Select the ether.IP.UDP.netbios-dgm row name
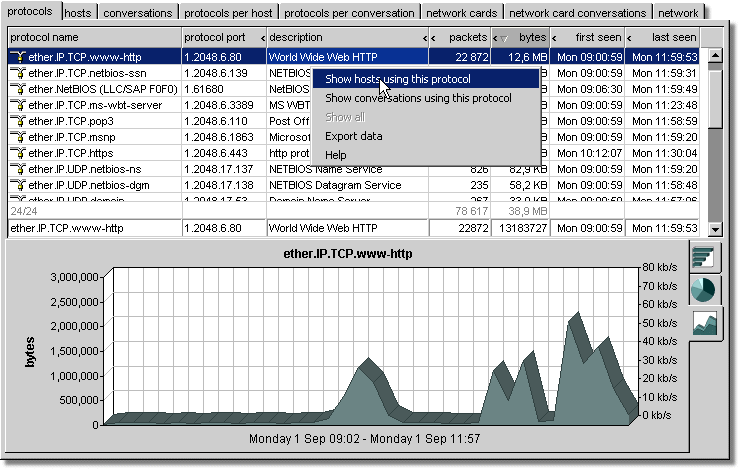Image resolution: width=740 pixels, height=470 pixels. coord(89,185)
